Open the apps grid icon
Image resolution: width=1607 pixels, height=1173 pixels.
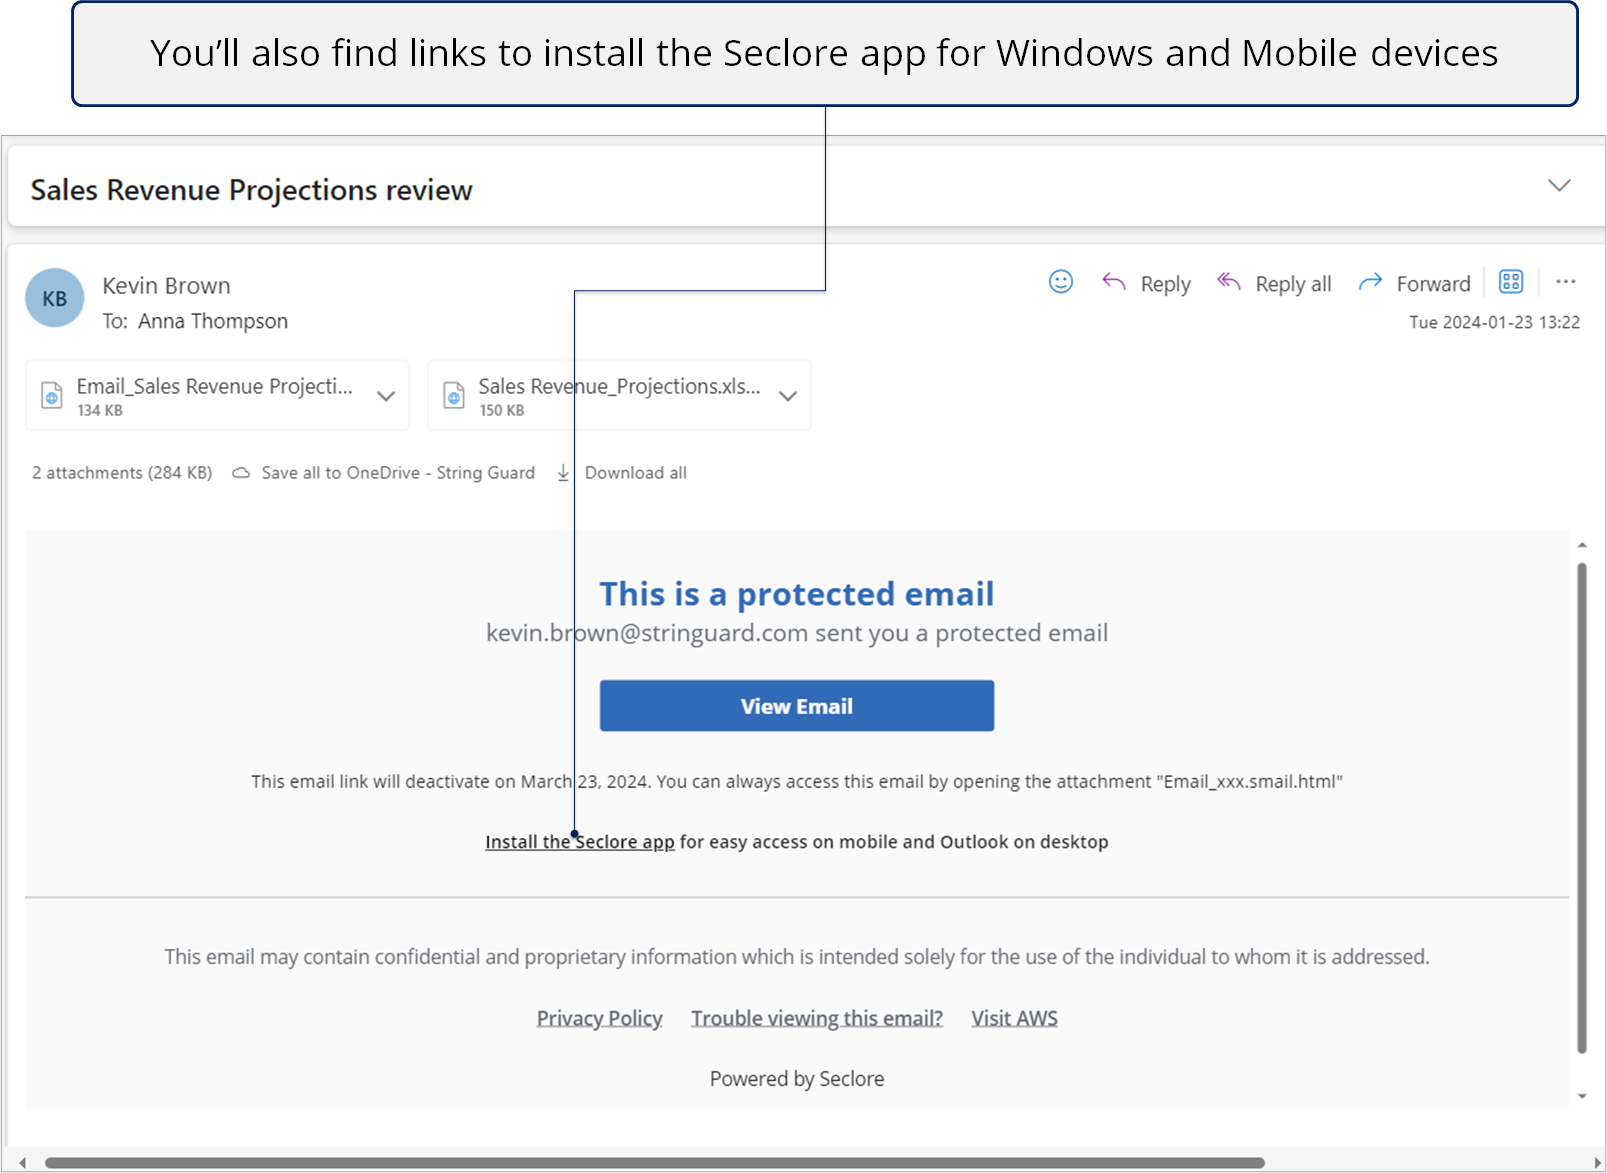[1511, 282]
